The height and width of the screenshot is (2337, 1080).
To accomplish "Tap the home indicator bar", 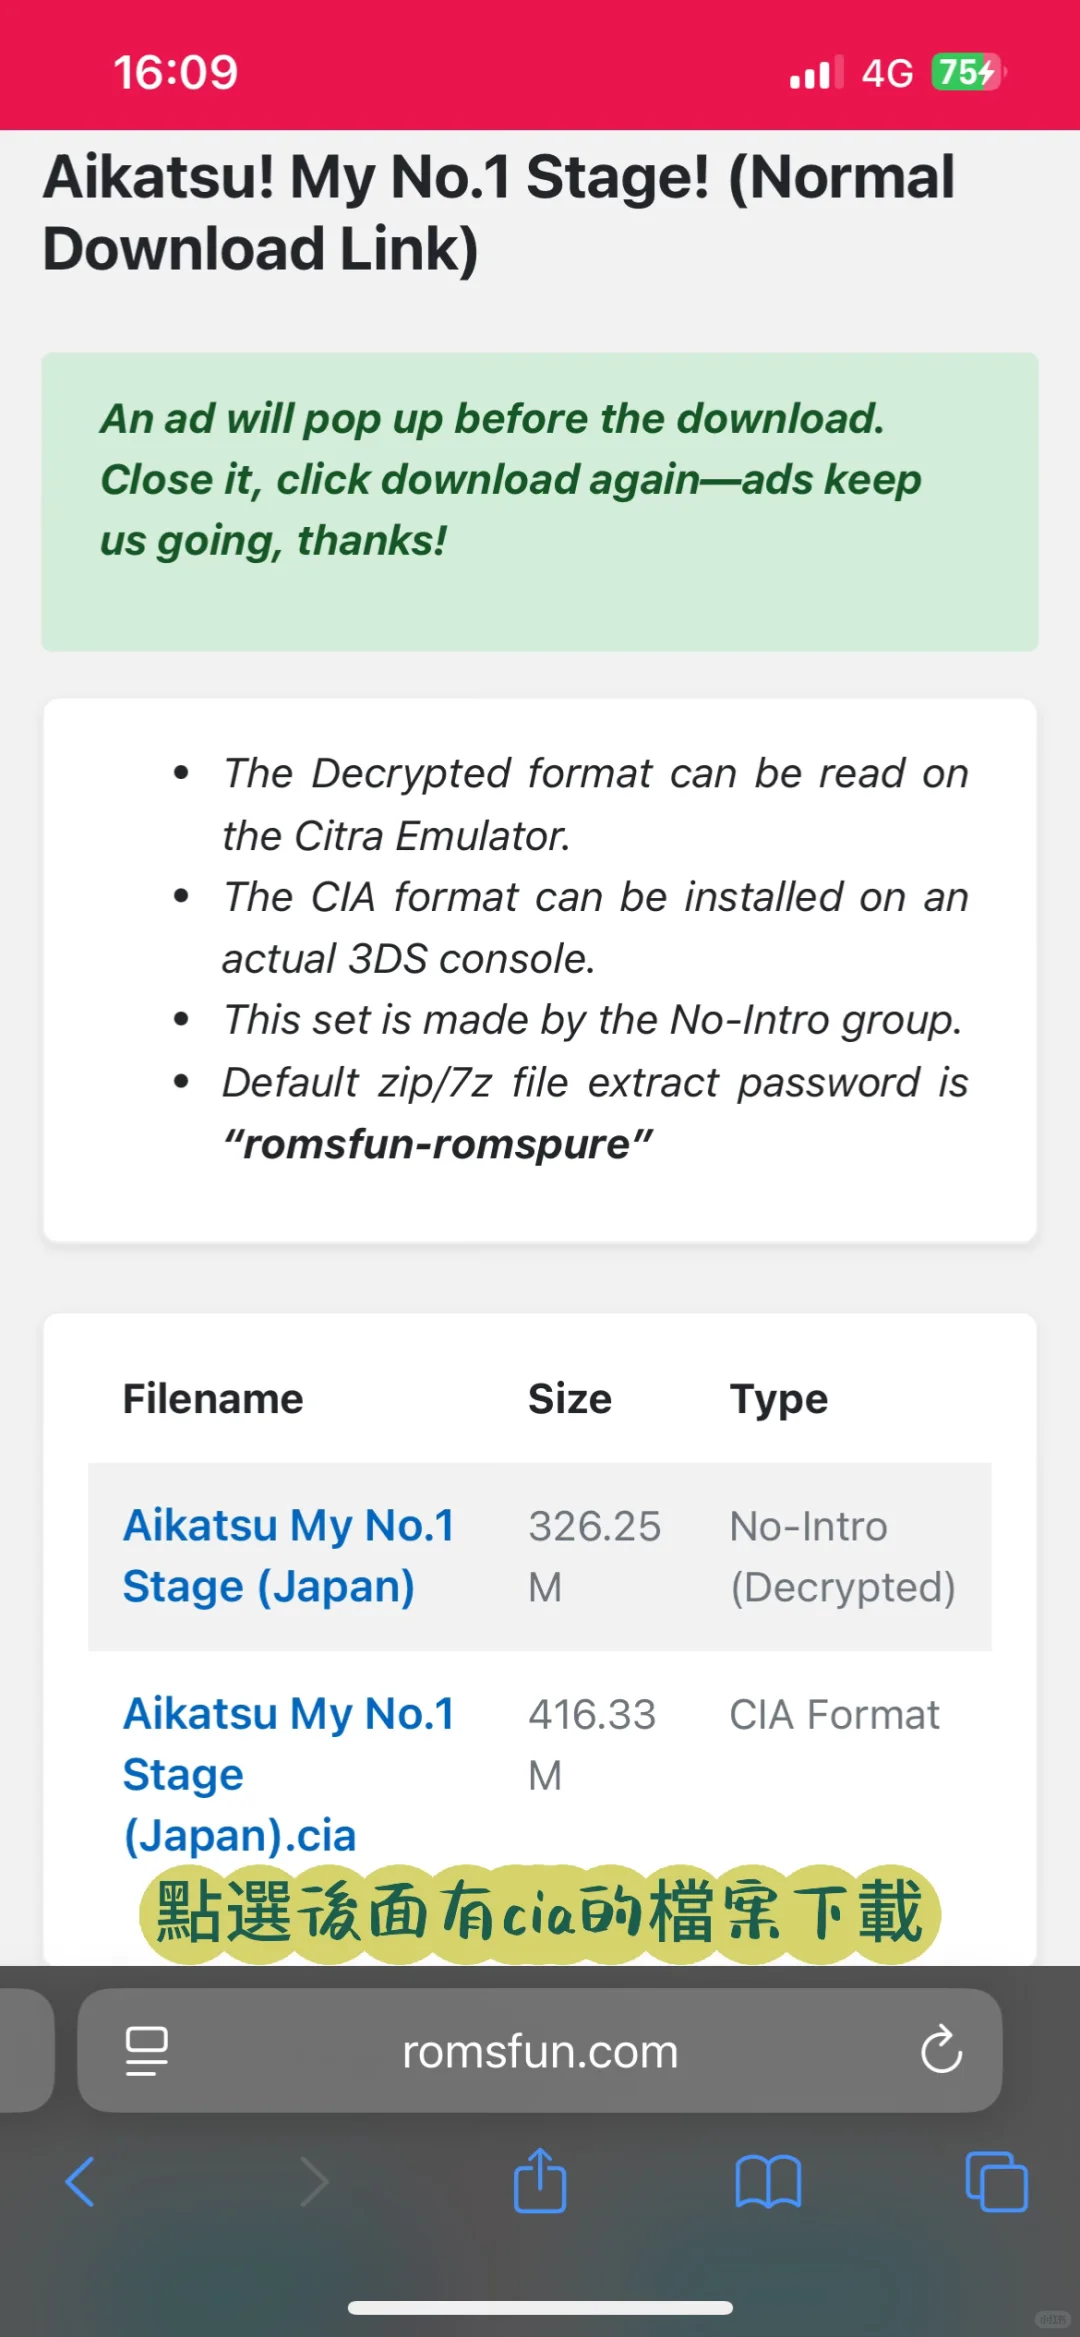I will coord(540,2308).
